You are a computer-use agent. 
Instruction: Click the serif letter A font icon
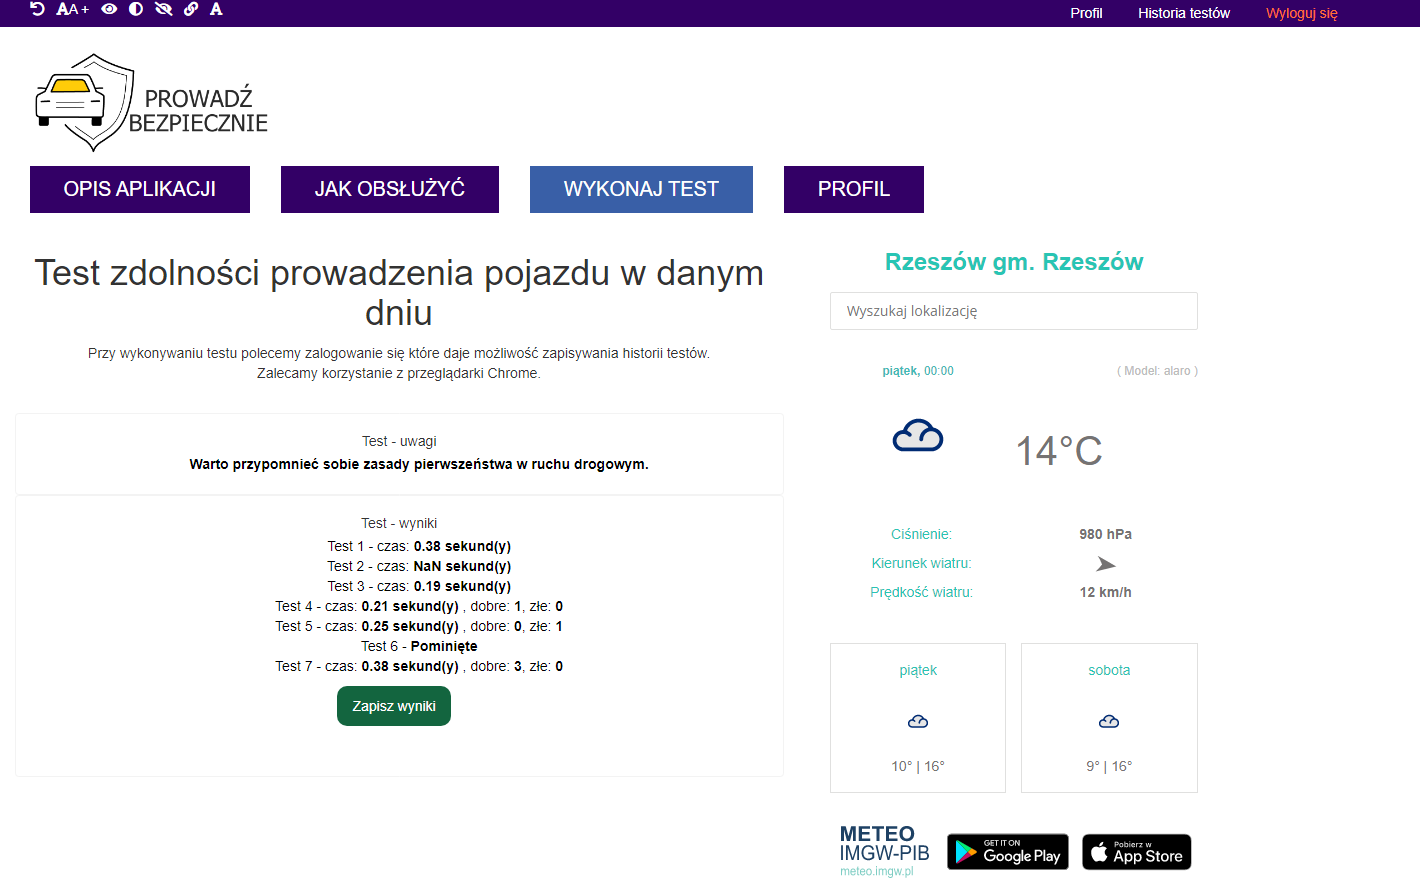(216, 9)
